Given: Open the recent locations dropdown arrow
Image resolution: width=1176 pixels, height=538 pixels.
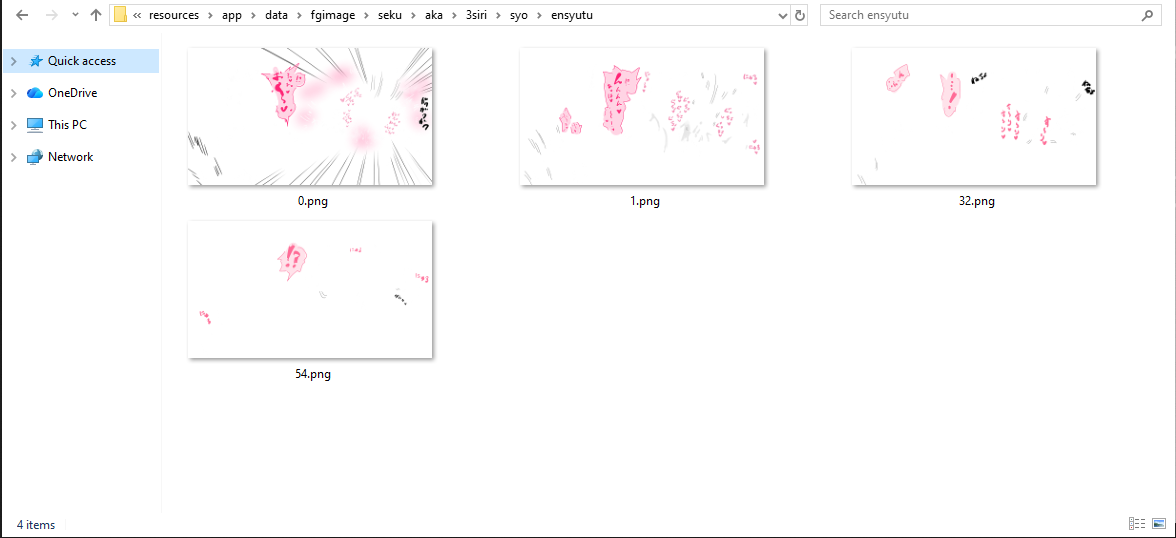Looking at the screenshot, I should point(75,15).
